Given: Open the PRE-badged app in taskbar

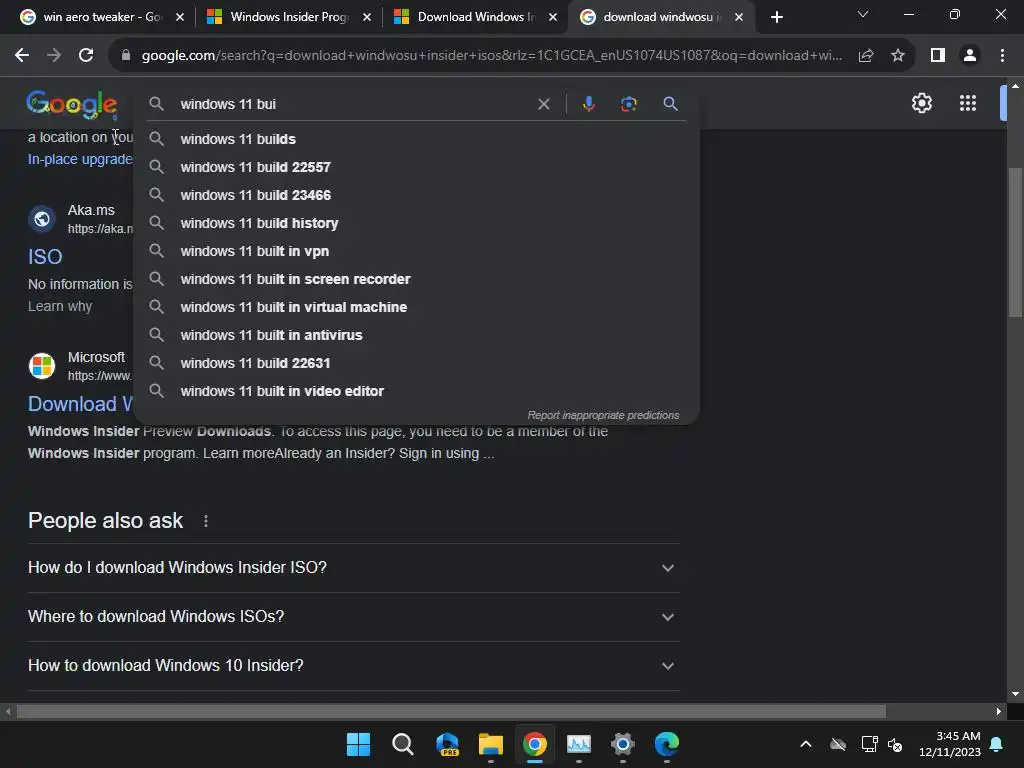Looking at the screenshot, I should (447, 744).
